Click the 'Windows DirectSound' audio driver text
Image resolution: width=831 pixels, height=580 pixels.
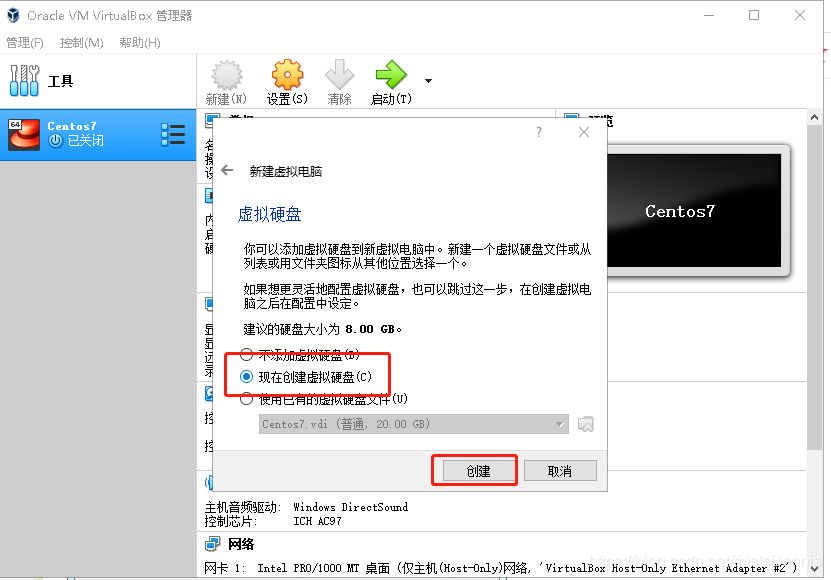(351, 507)
